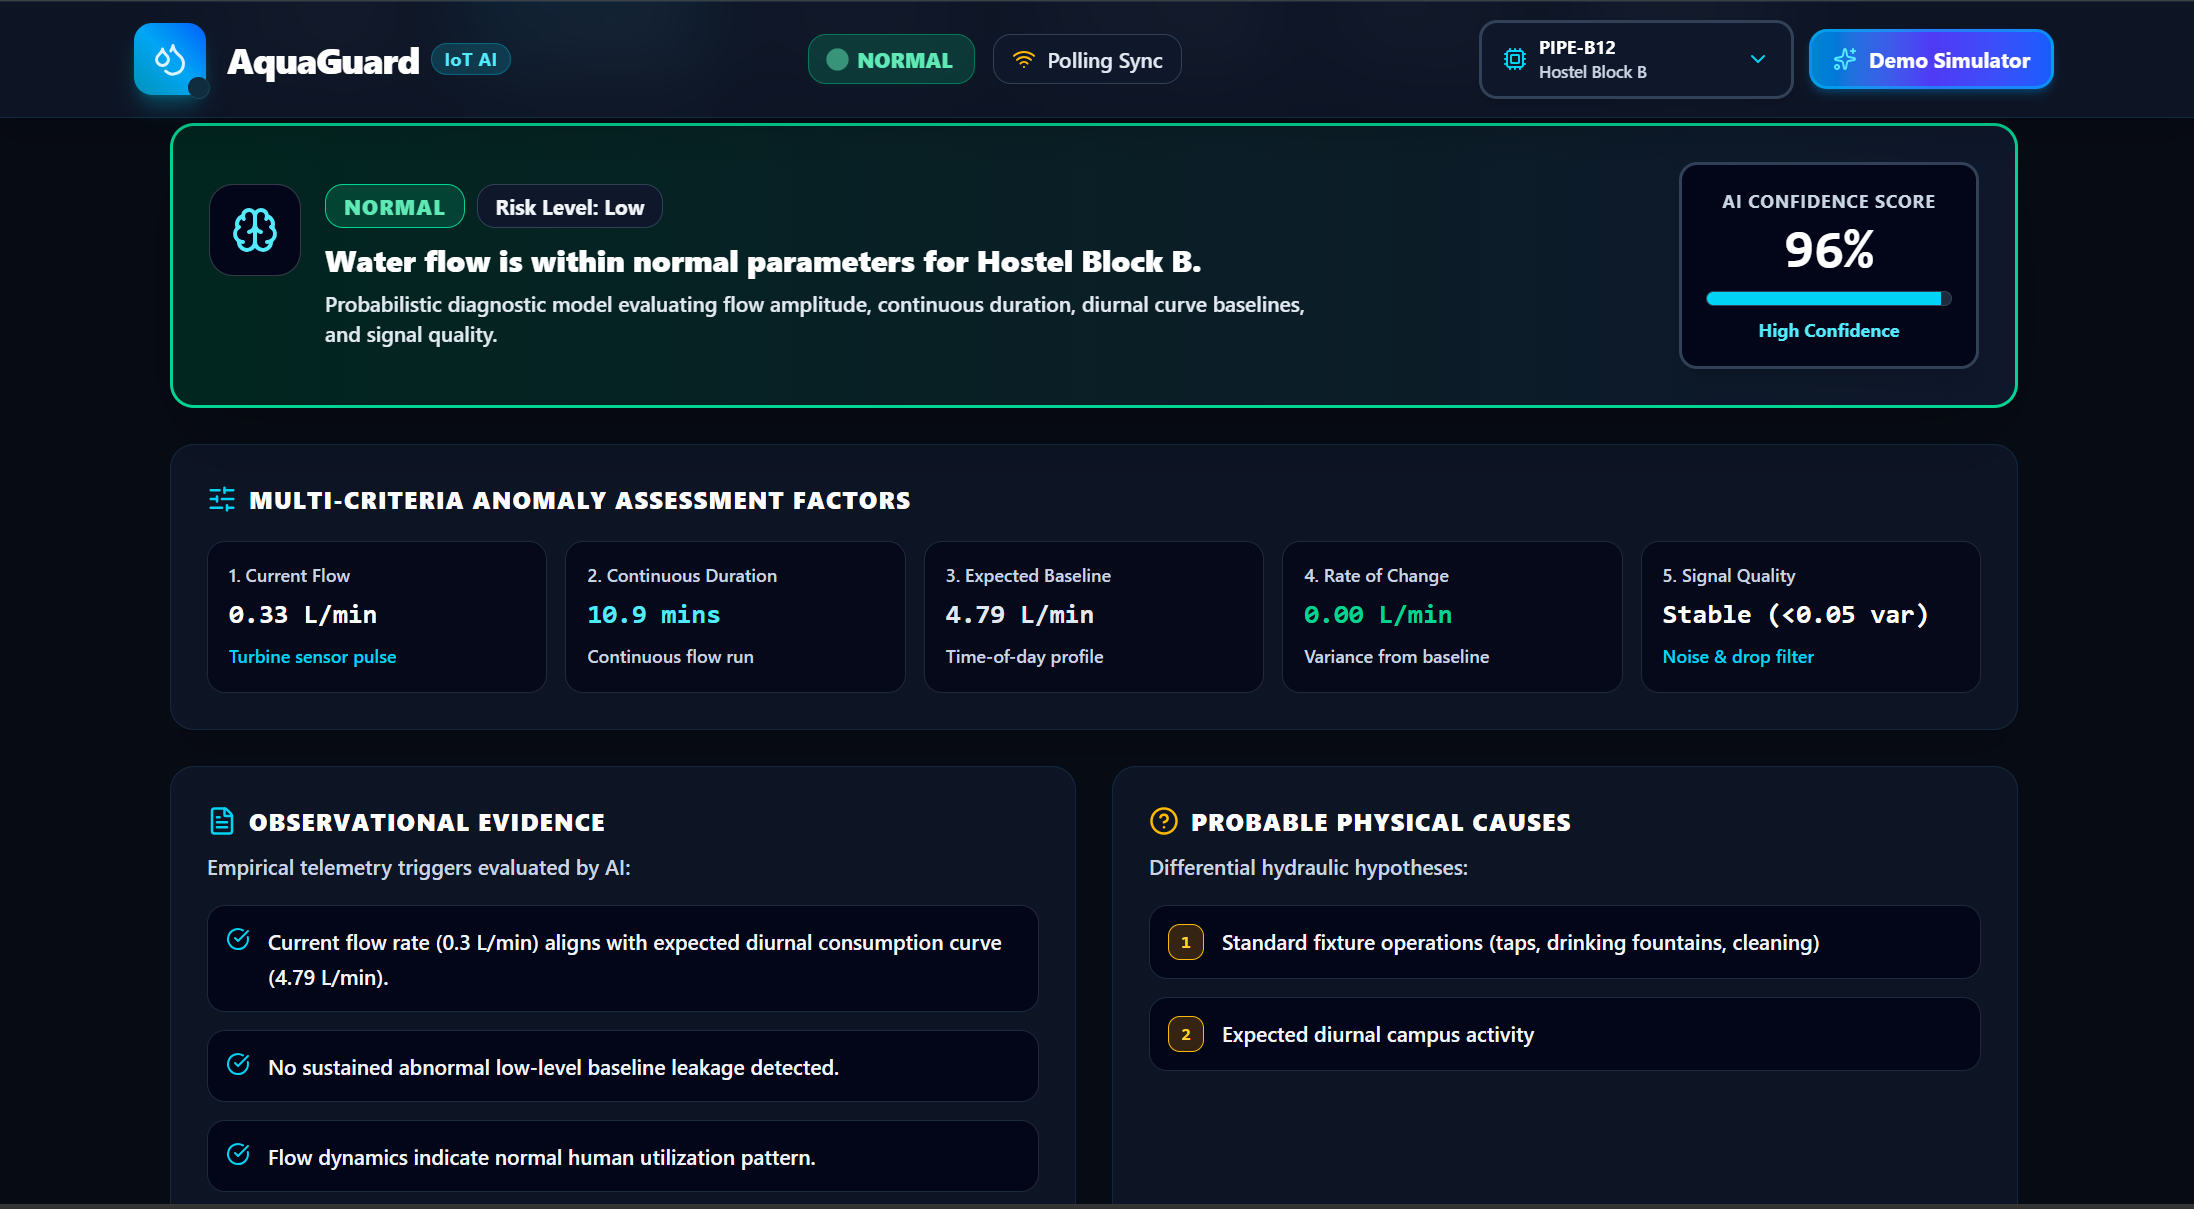Click the Polling Sync status pill
The image size is (2194, 1209).
(x=1087, y=60)
